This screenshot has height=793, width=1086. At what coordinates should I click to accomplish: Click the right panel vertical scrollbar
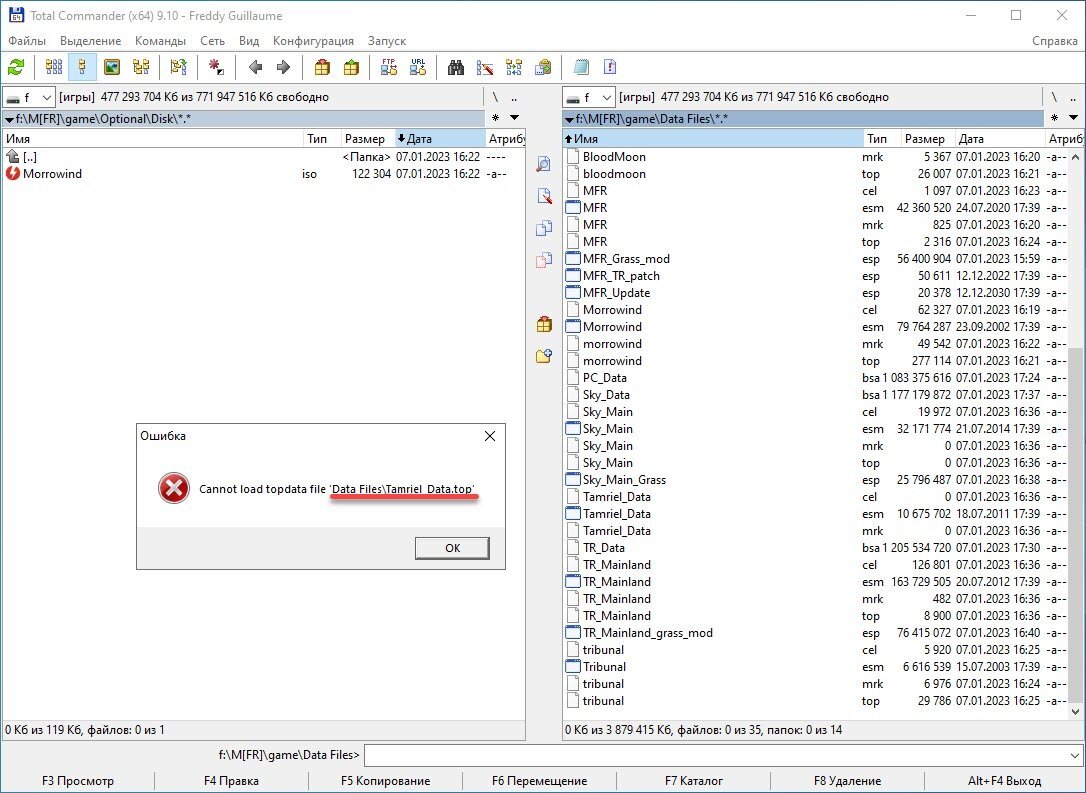click(1075, 434)
